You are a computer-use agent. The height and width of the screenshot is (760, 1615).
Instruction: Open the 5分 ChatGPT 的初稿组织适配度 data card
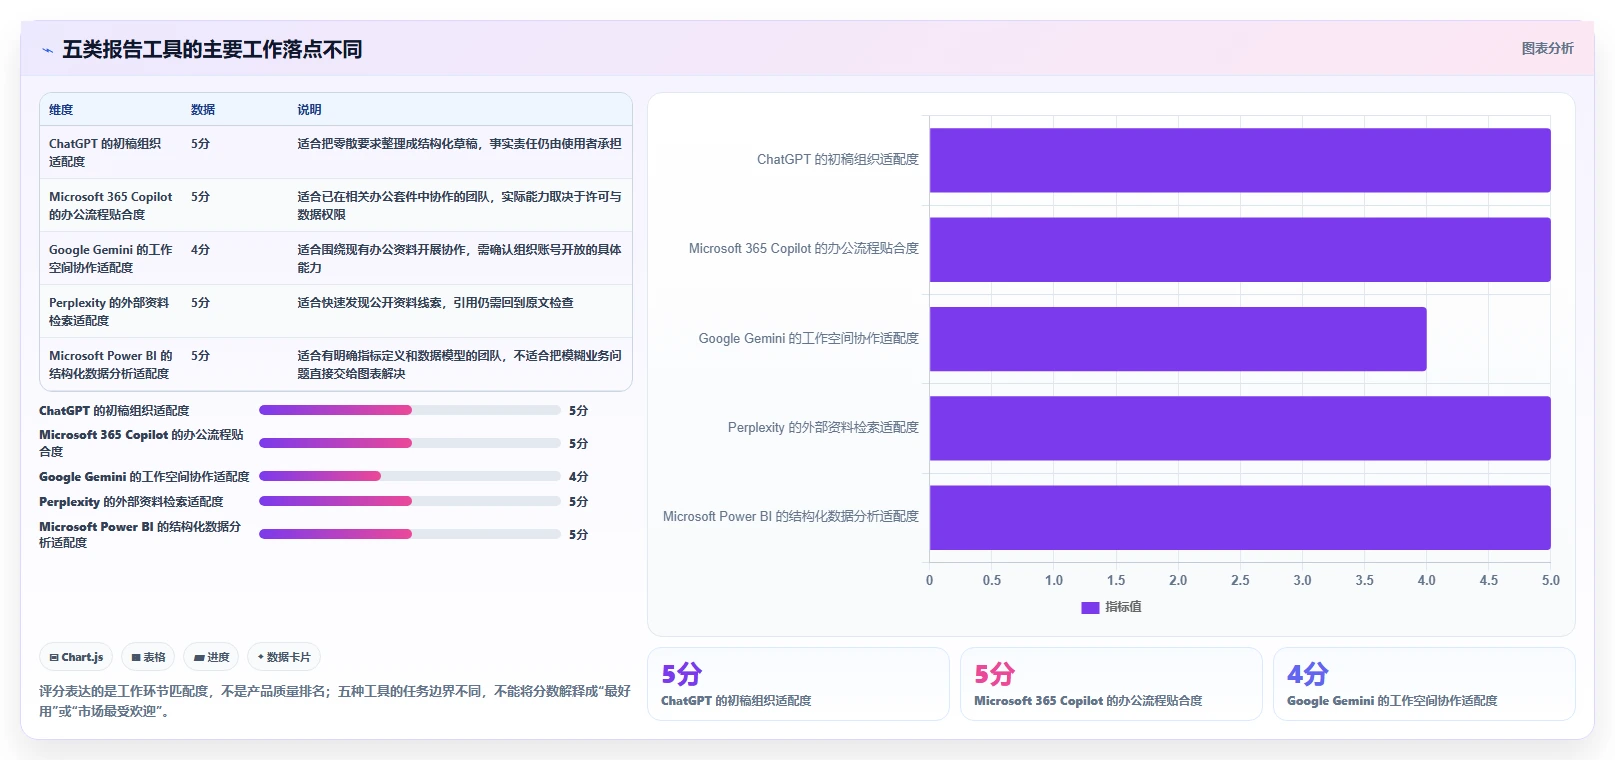798,684
